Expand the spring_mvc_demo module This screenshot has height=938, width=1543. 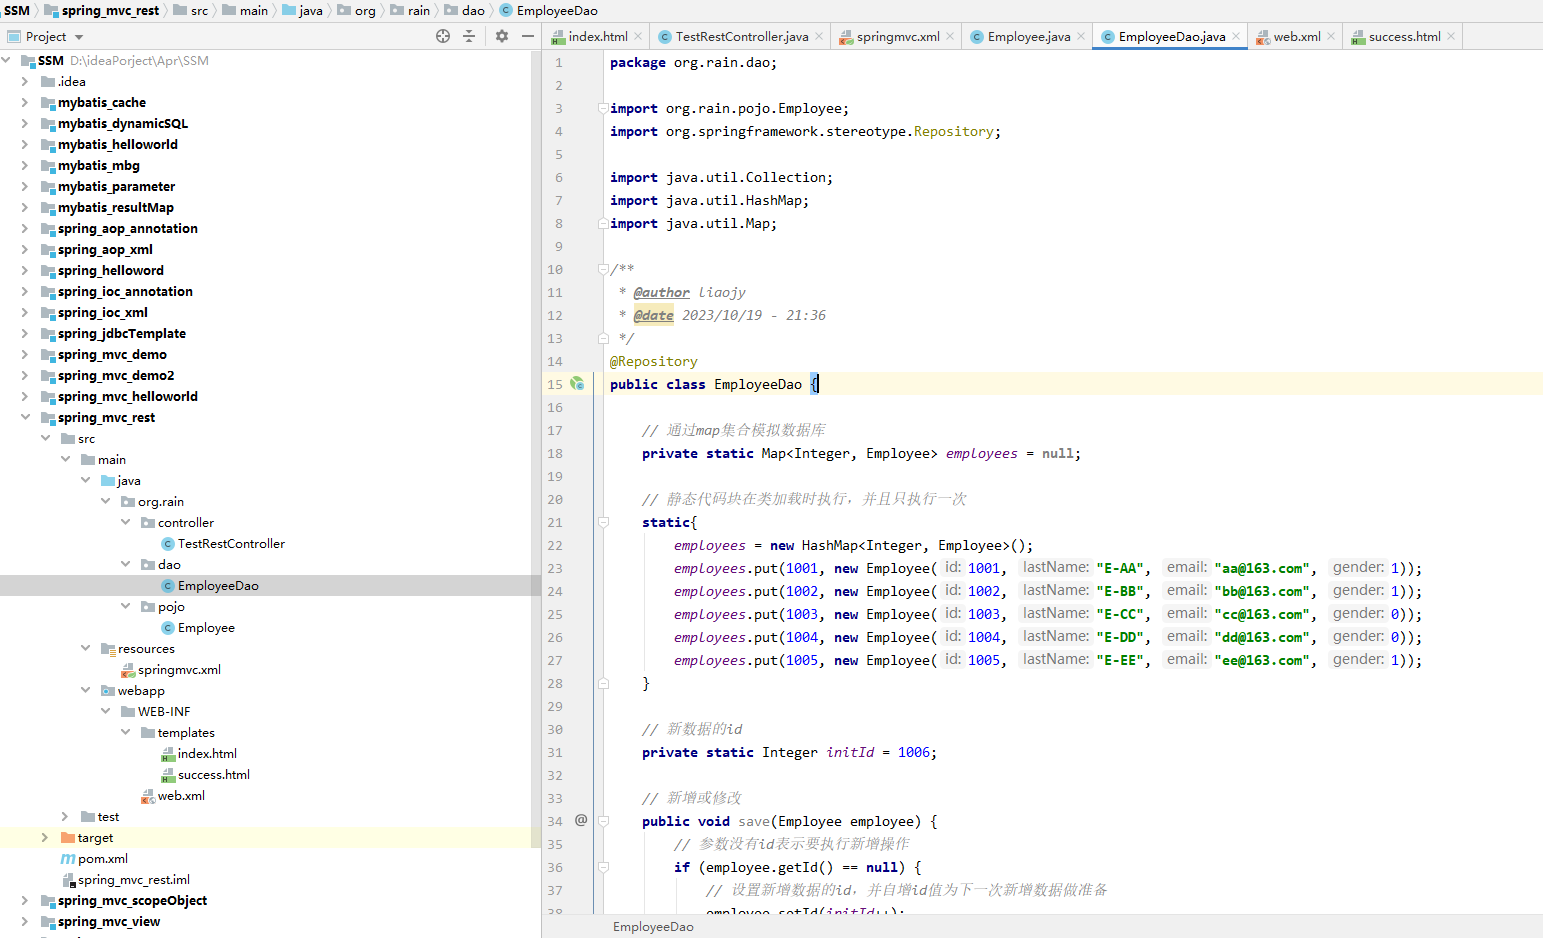click(x=25, y=354)
